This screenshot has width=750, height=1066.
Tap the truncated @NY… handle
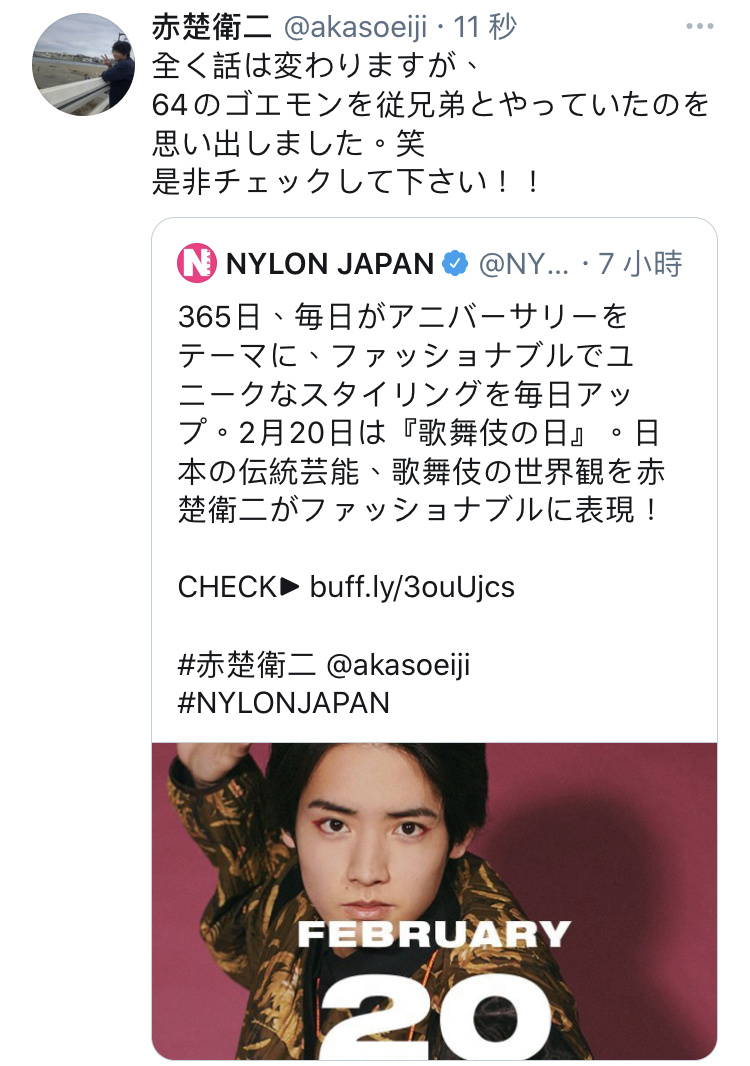524,264
